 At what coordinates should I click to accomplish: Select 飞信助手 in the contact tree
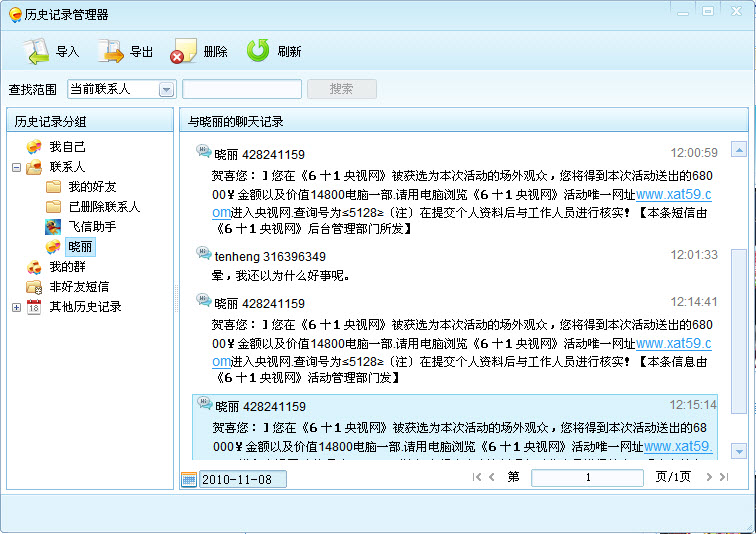click(x=91, y=227)
